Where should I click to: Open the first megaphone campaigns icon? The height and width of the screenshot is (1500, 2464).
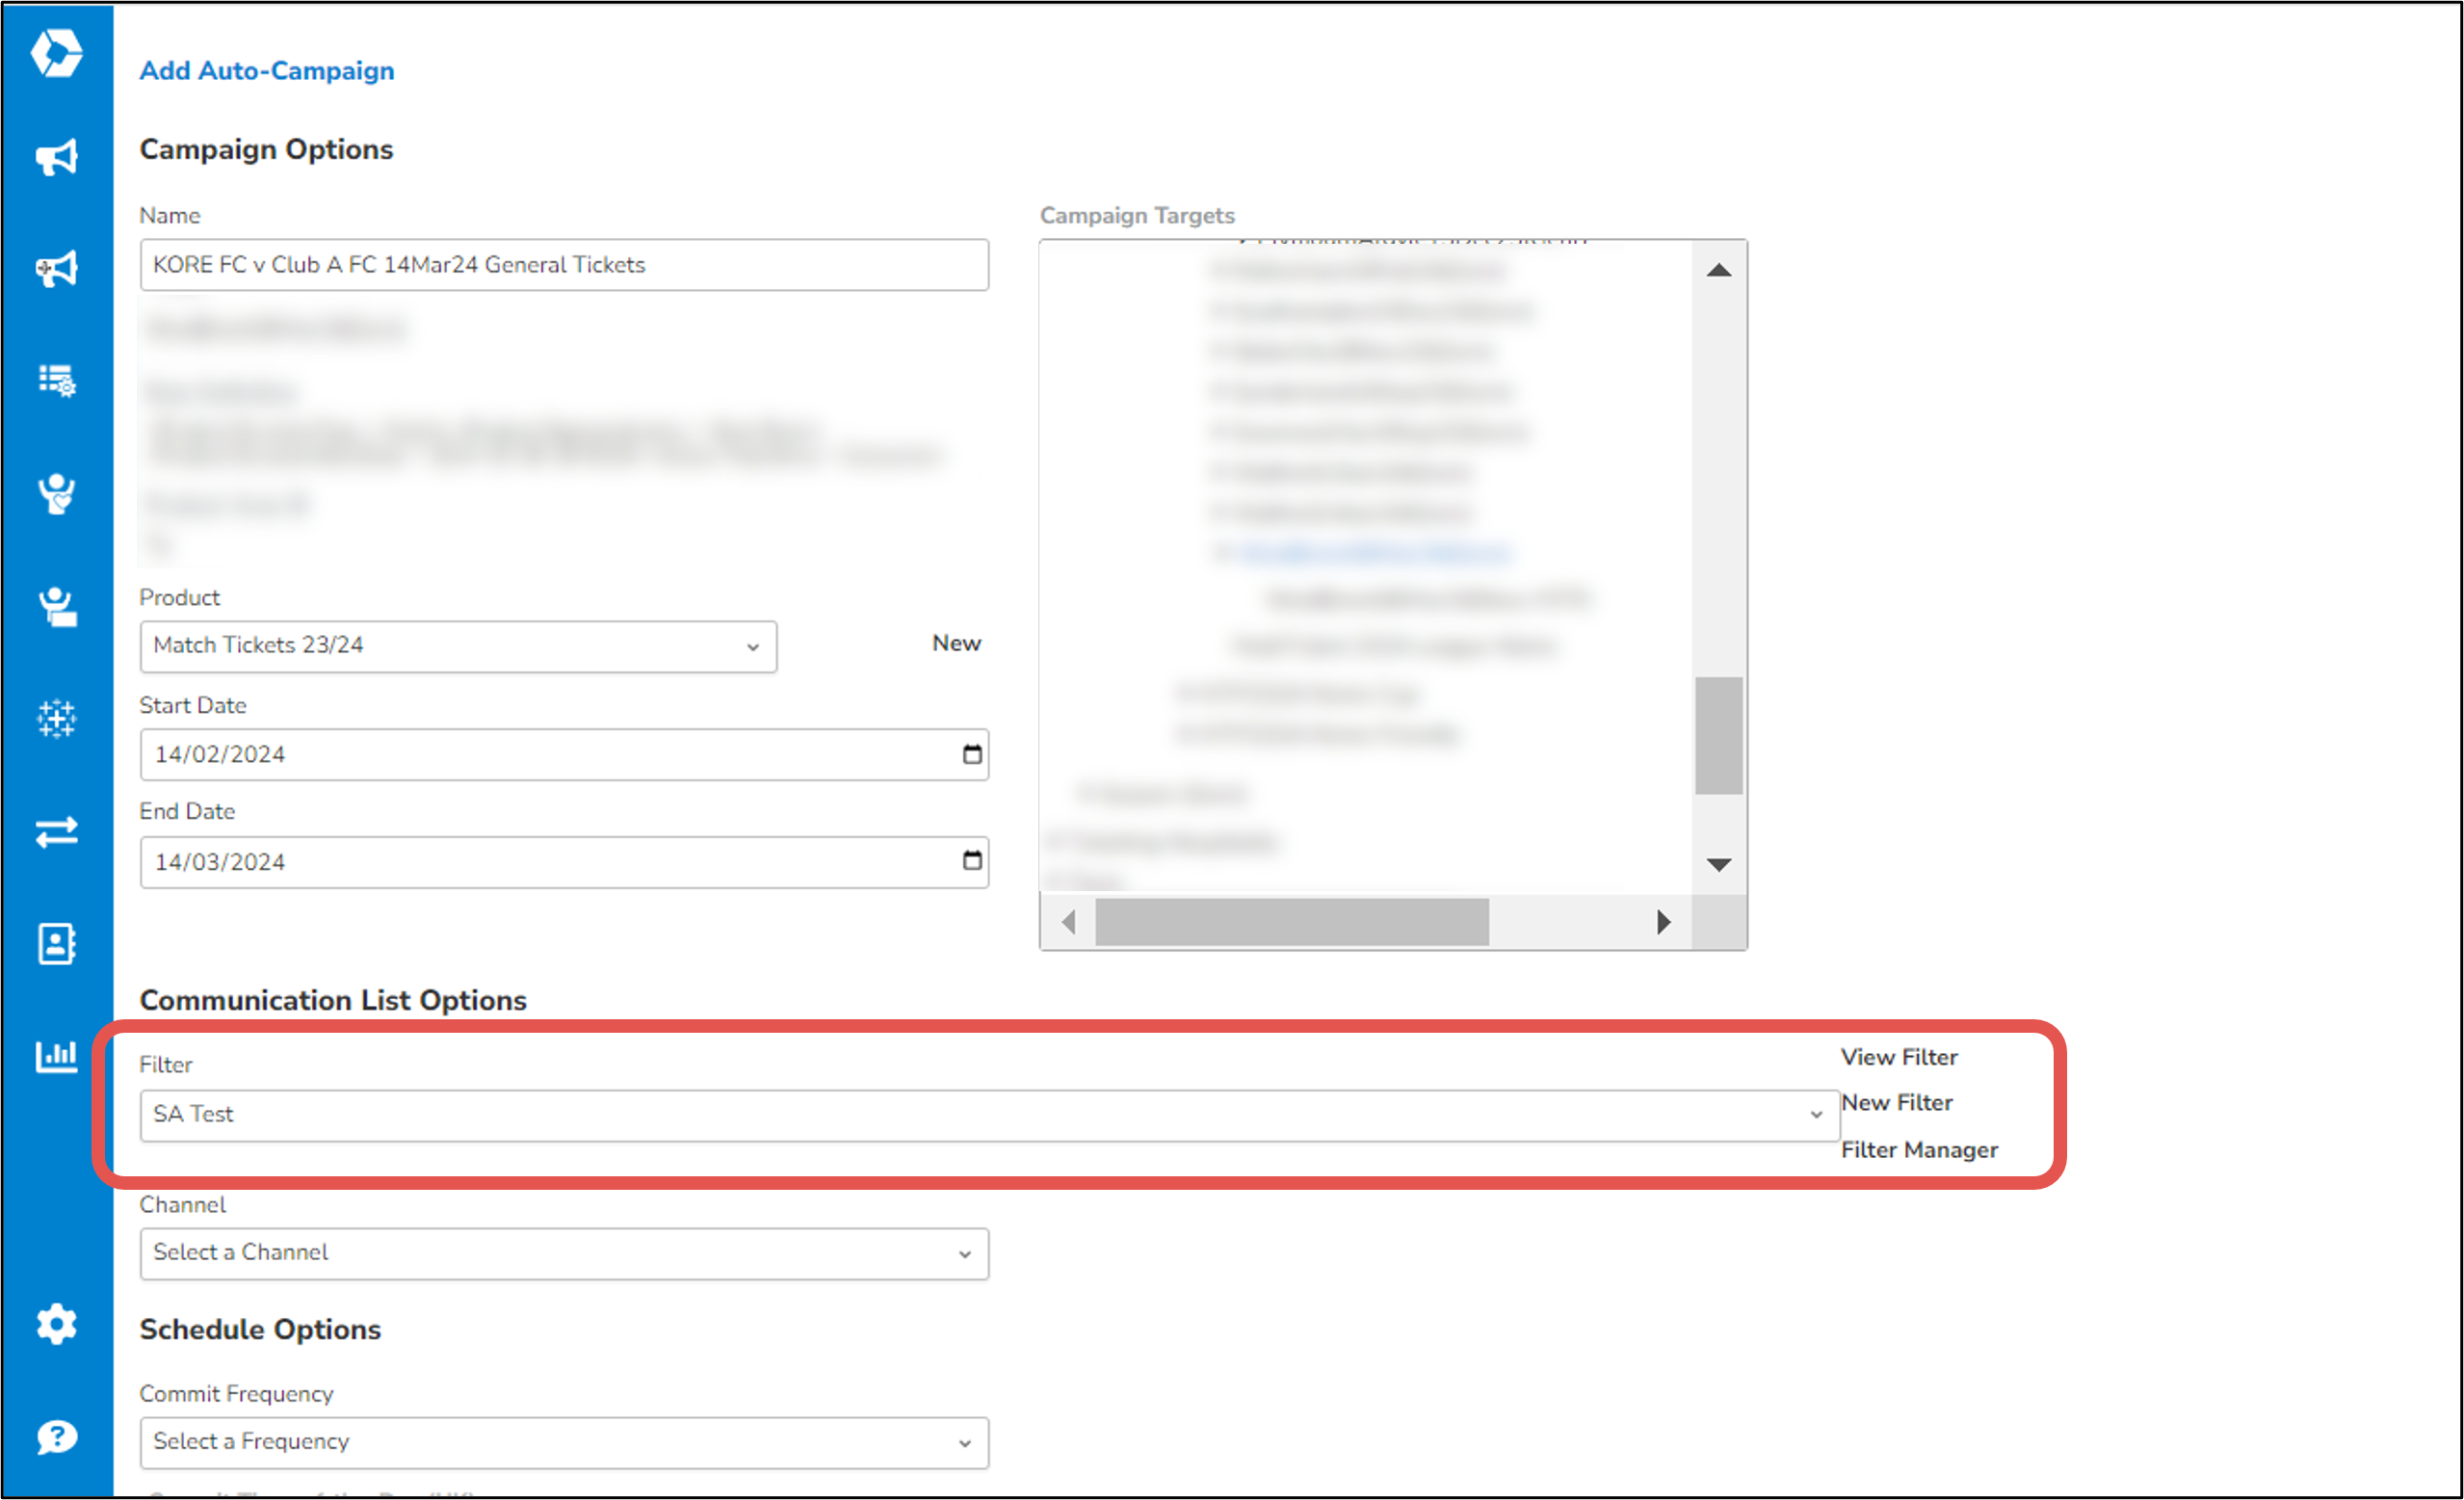click(56, 157)
